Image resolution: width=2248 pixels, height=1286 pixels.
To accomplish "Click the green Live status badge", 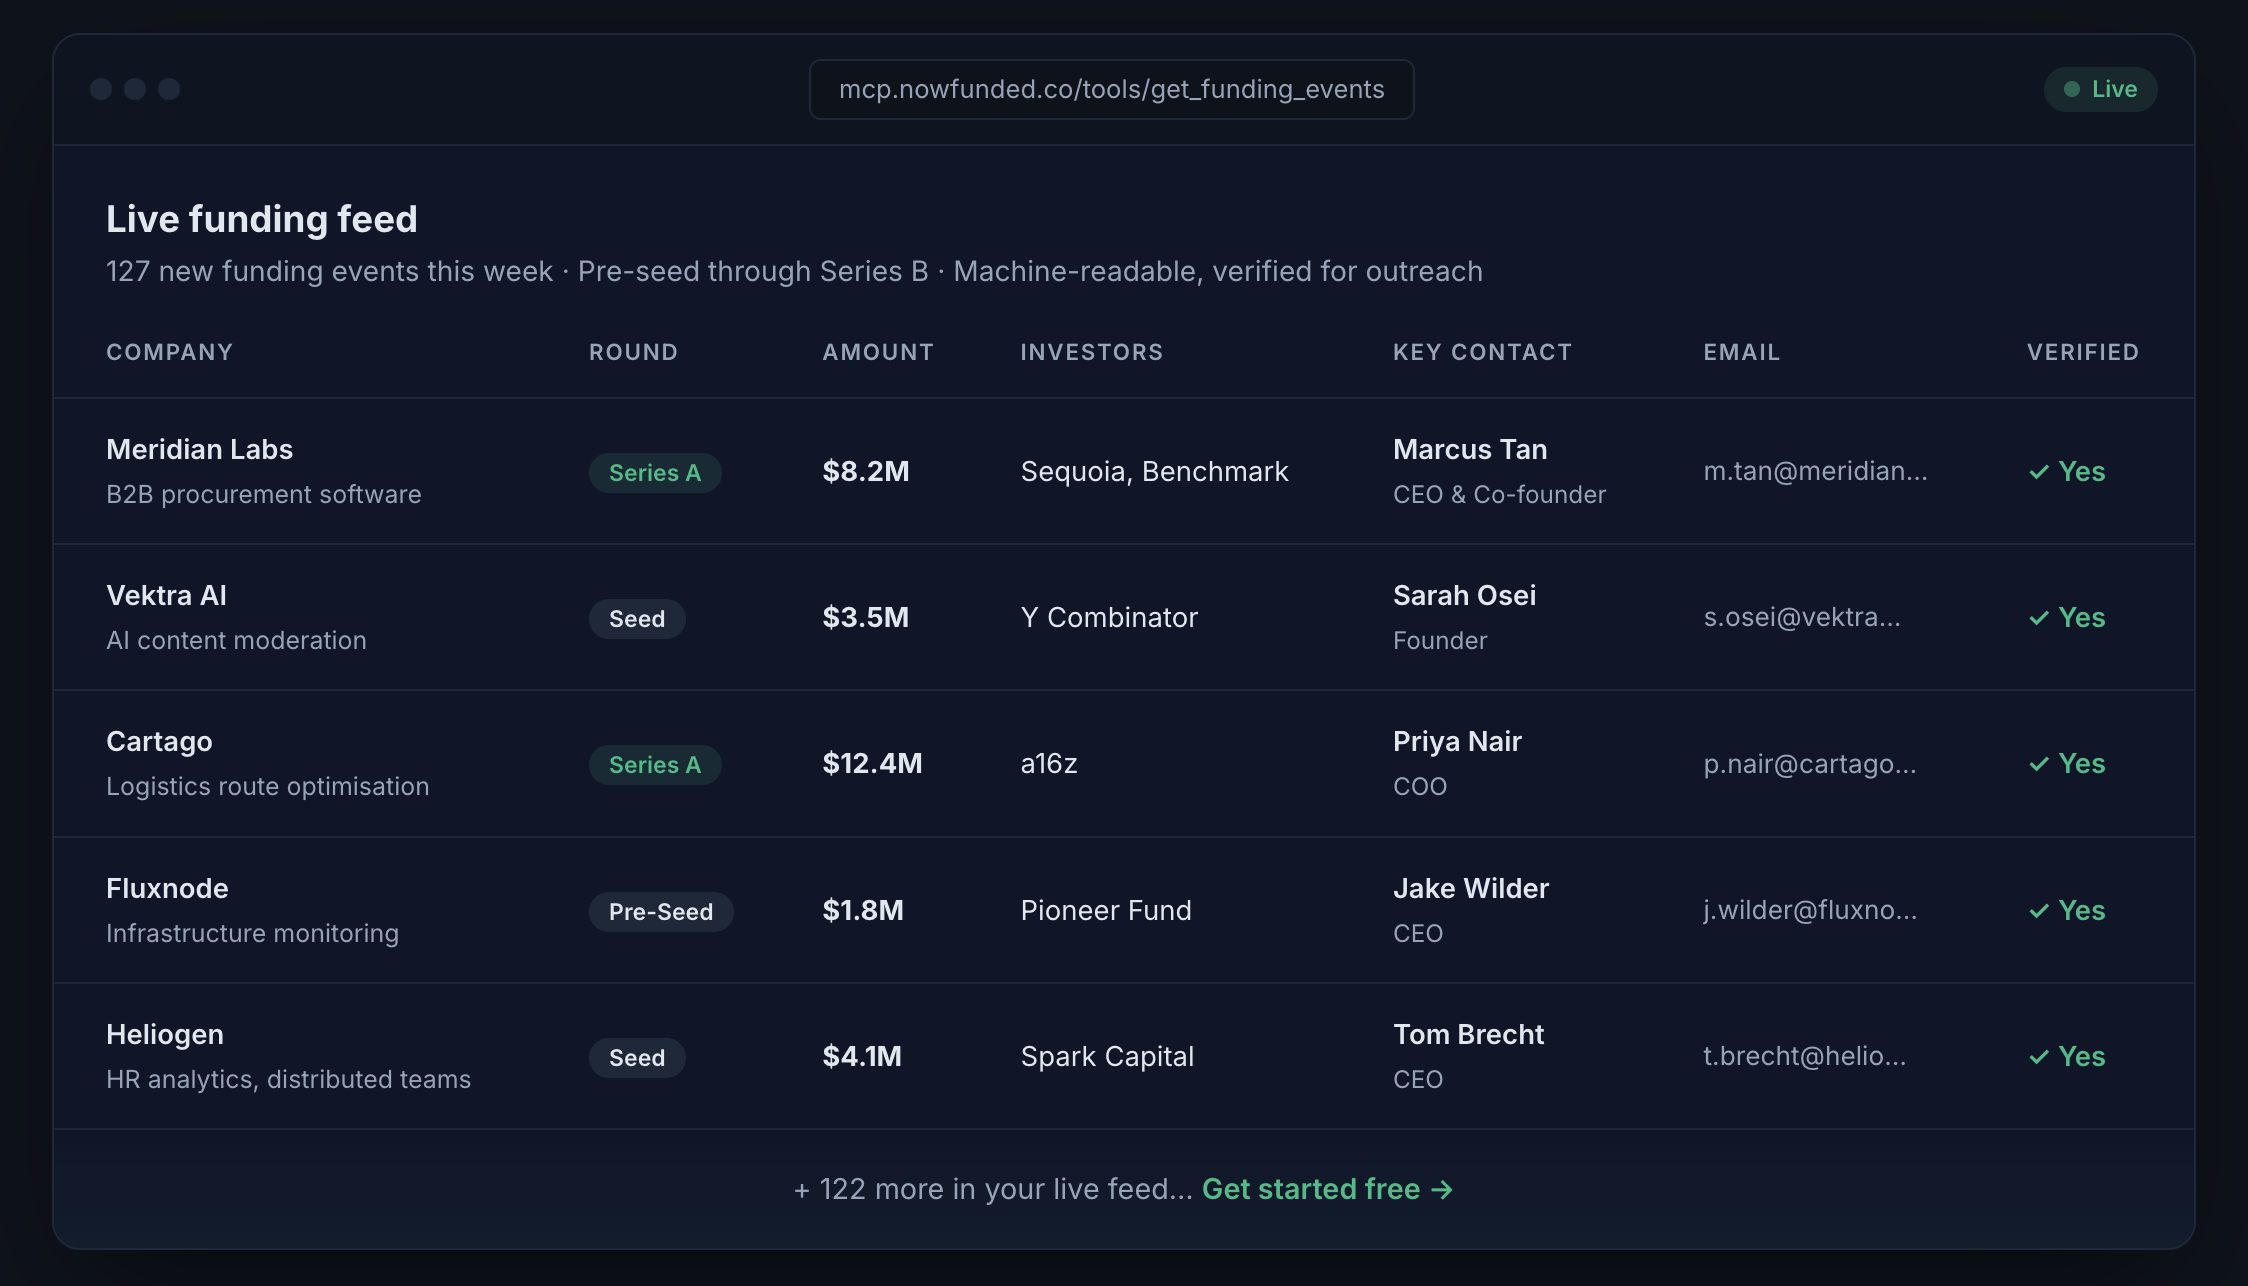I will [x=2100, y=89].
